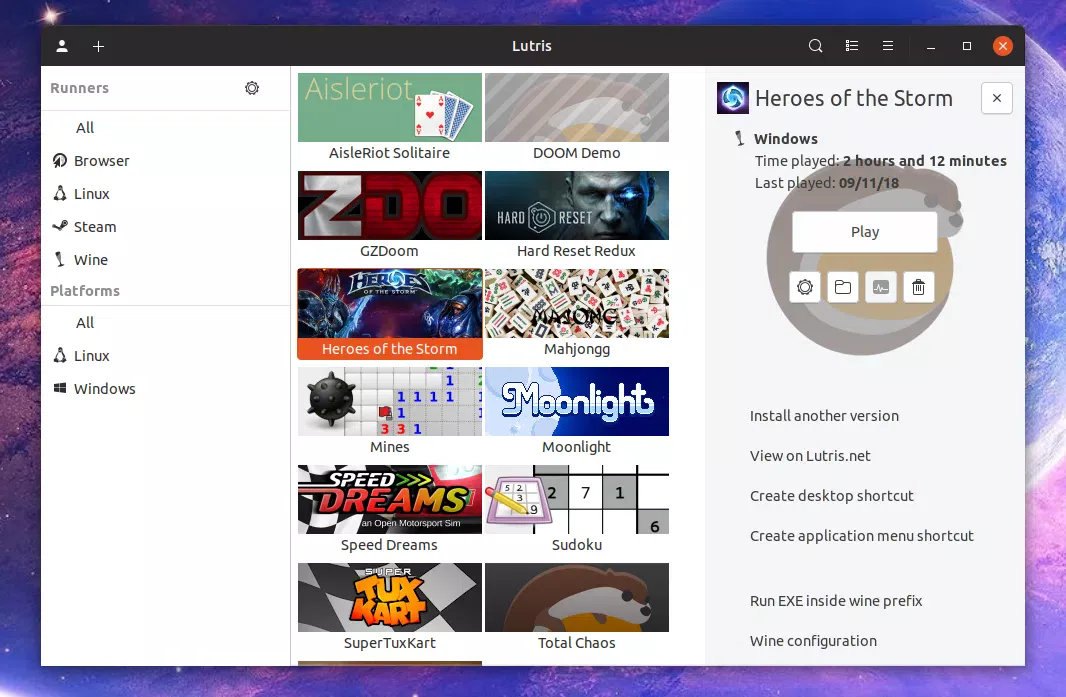This screenshot has width=1066, height=697.
Task: Close the Lutris window
Action: pos(1003,46)
